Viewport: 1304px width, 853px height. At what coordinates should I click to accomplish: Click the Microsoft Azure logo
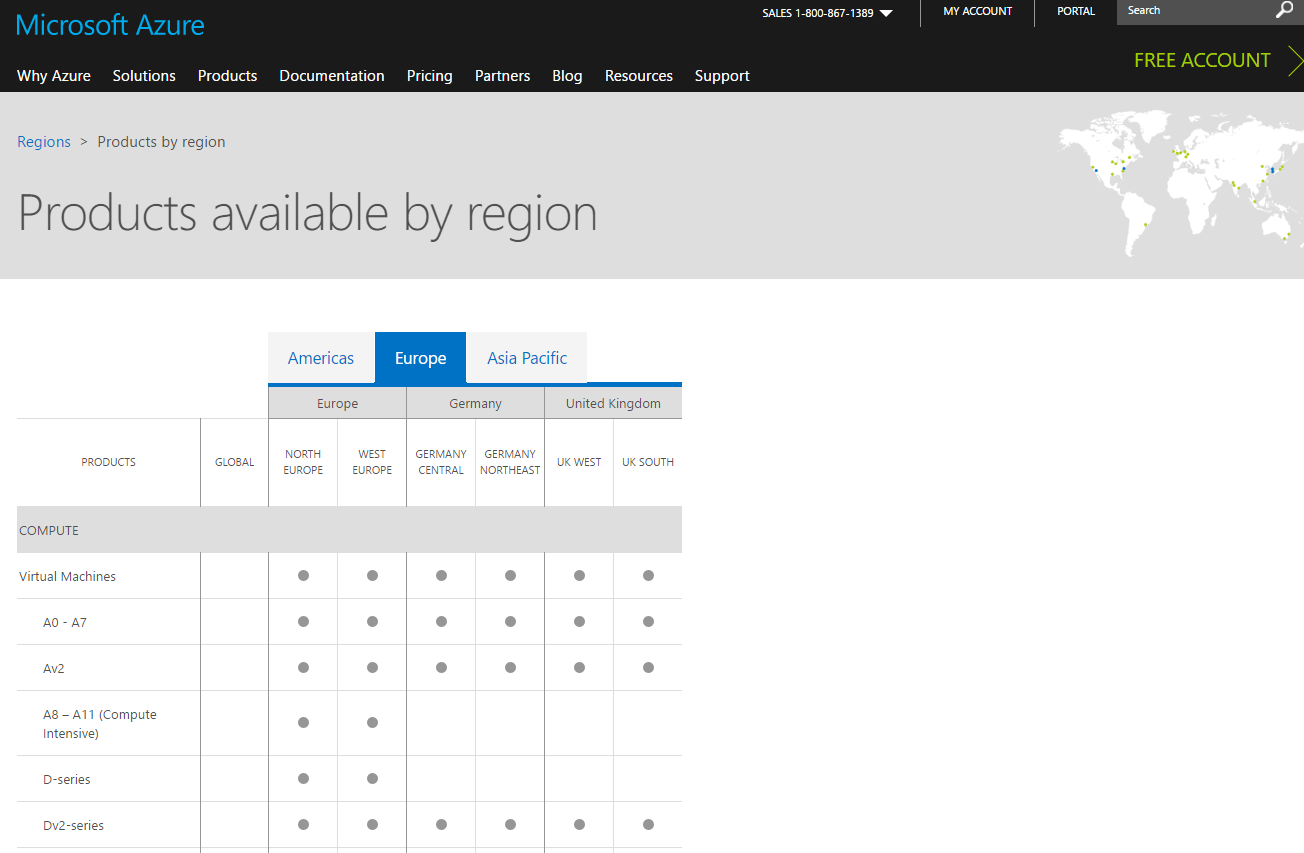coord(110,24)
